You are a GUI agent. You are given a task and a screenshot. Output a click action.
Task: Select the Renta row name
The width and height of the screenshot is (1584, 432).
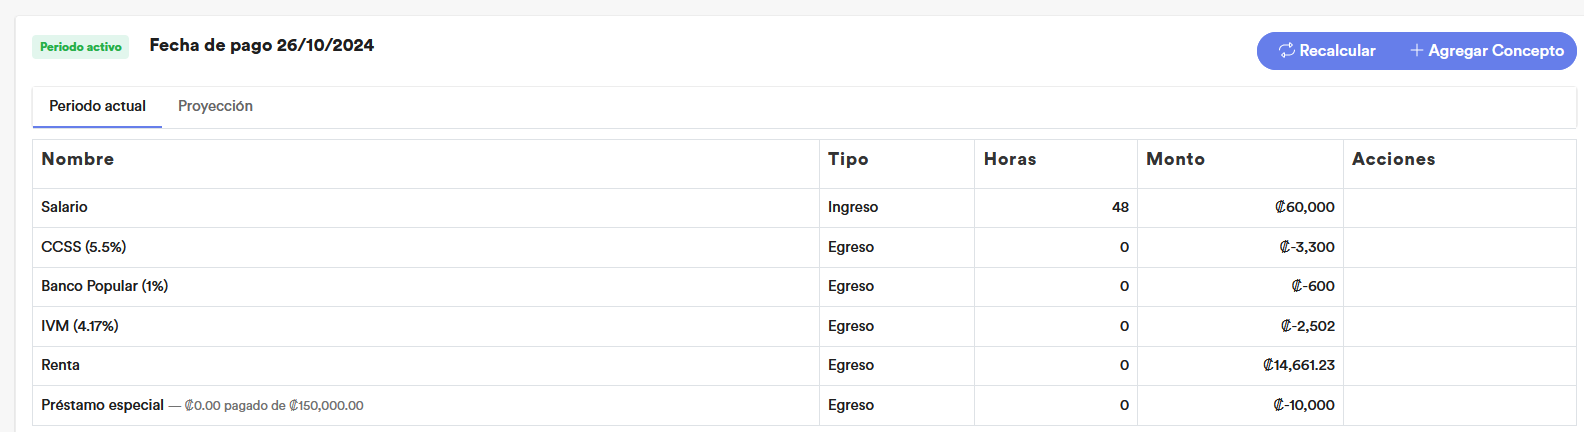(60, 365)
